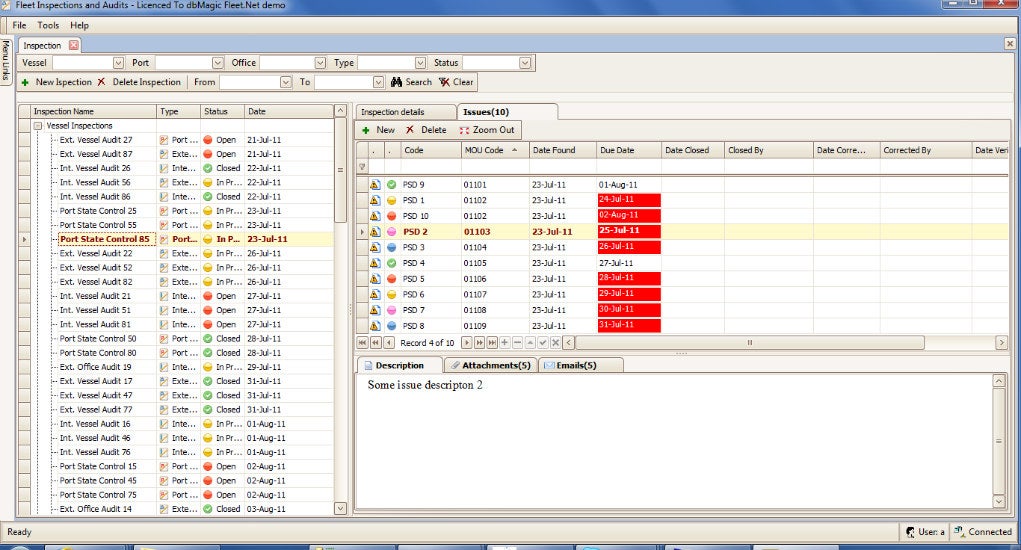Go to first record in navigator

(363, 343)
